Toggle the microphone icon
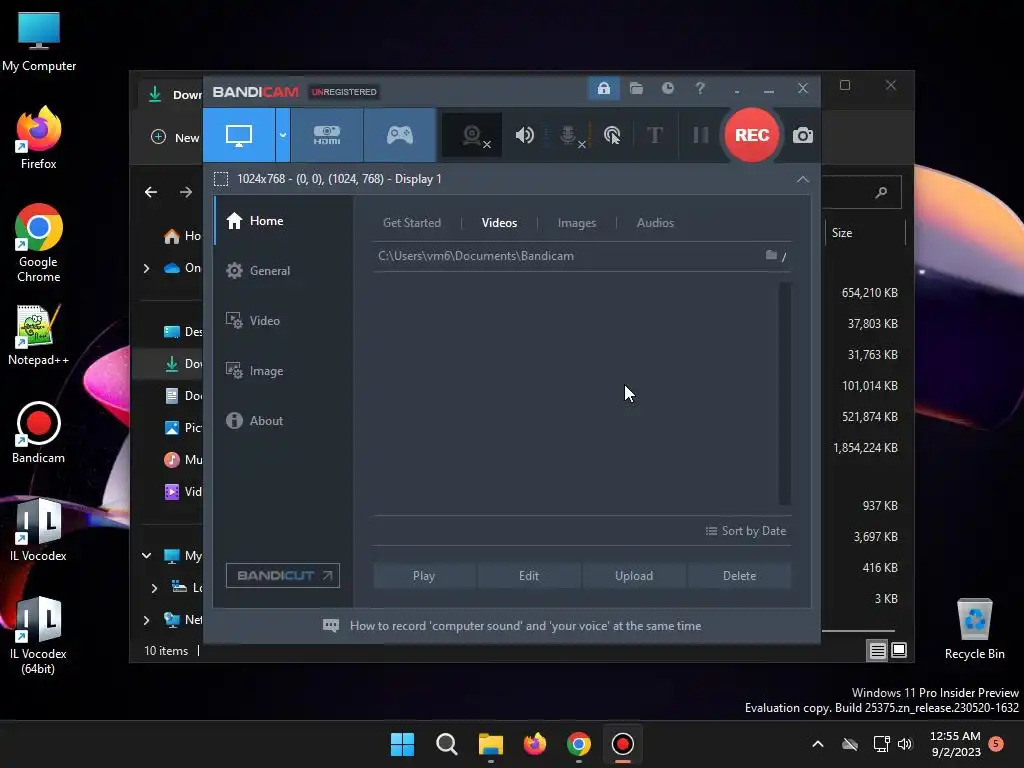The height and width of the screenshot is (768, 1024). [569, 135]
